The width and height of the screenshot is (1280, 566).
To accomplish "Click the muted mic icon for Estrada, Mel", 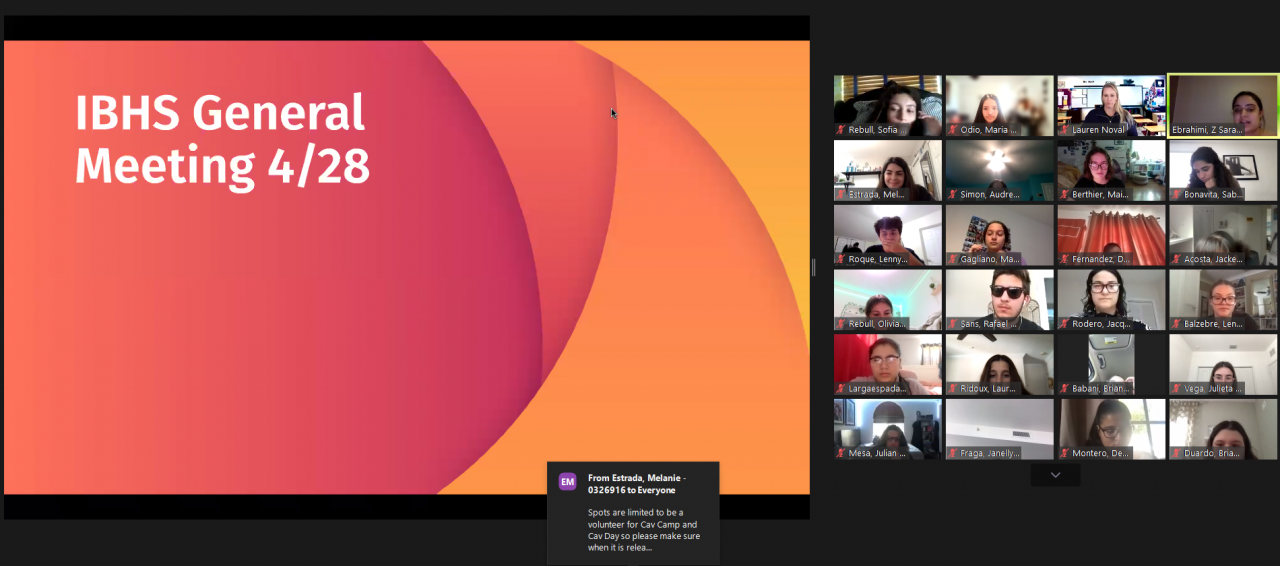I will tap(841, 195).
